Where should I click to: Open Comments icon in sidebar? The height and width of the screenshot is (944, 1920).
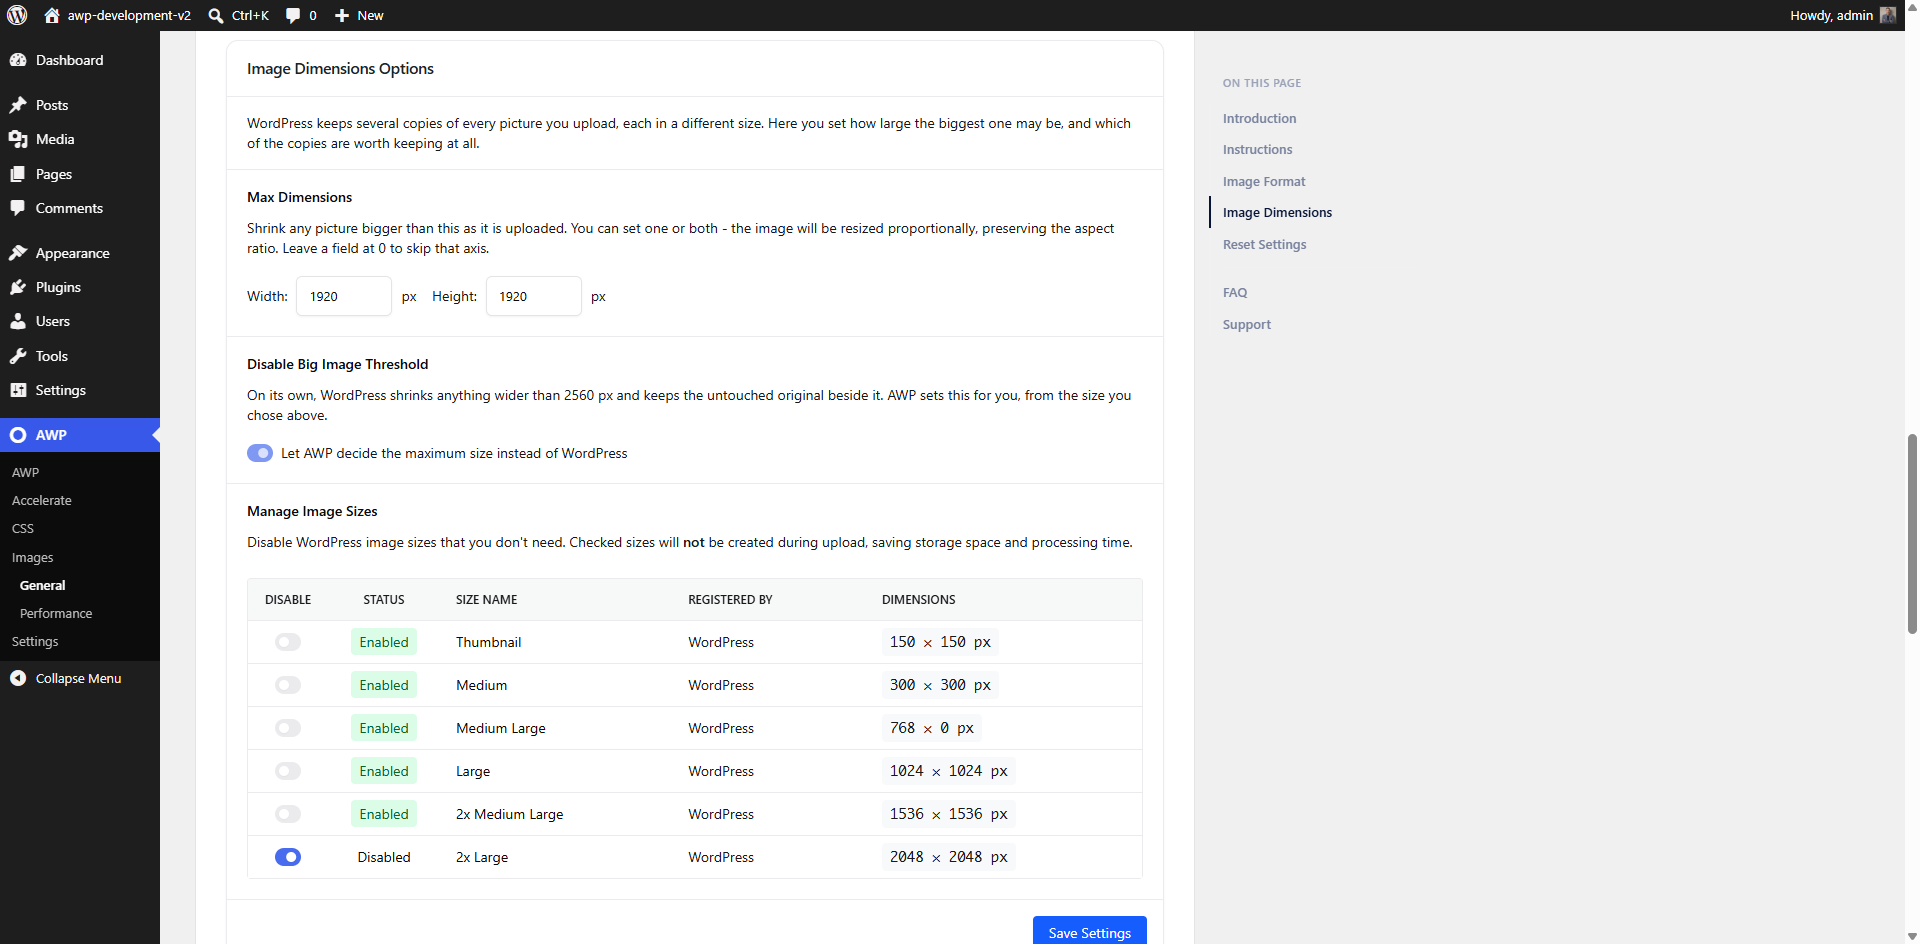18,208
